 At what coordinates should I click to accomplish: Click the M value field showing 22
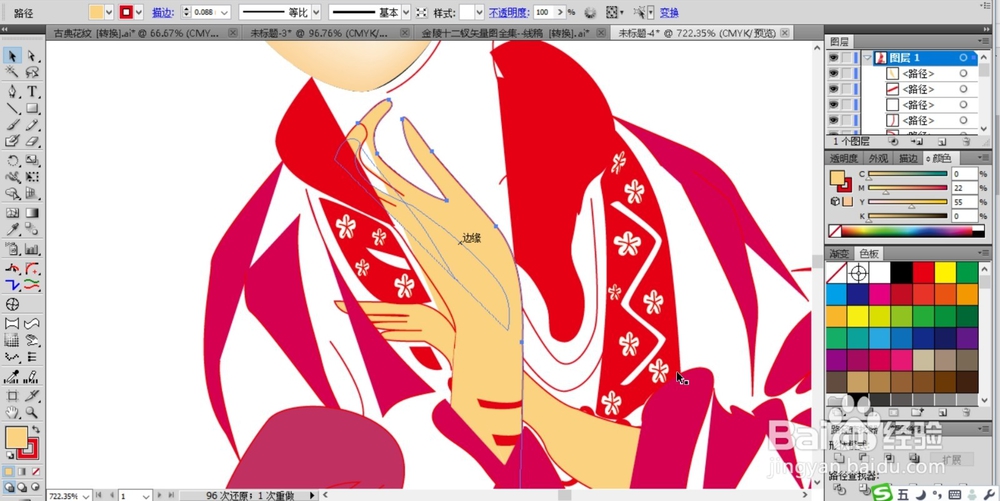[964, 188]
